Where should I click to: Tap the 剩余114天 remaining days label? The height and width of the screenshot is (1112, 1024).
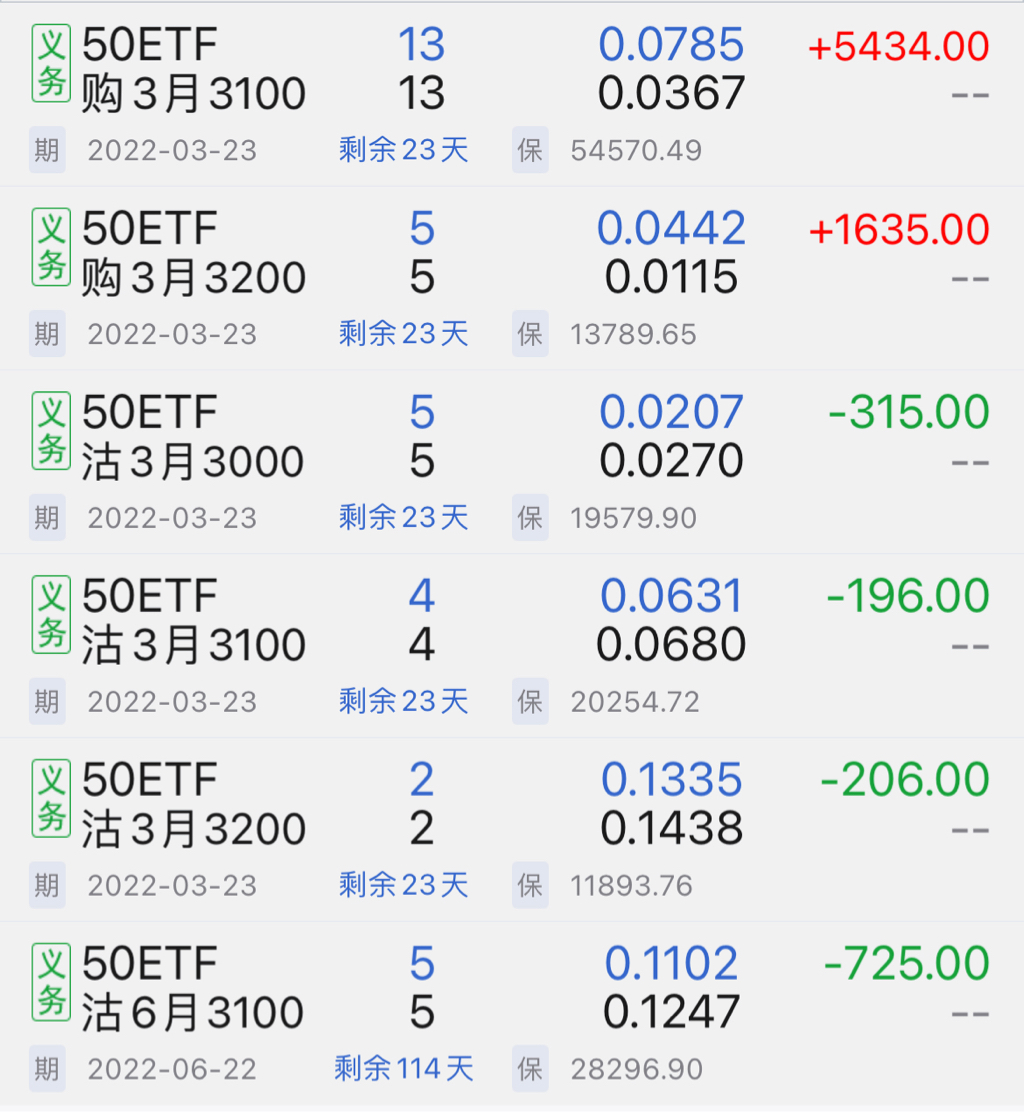[403, 1068]
